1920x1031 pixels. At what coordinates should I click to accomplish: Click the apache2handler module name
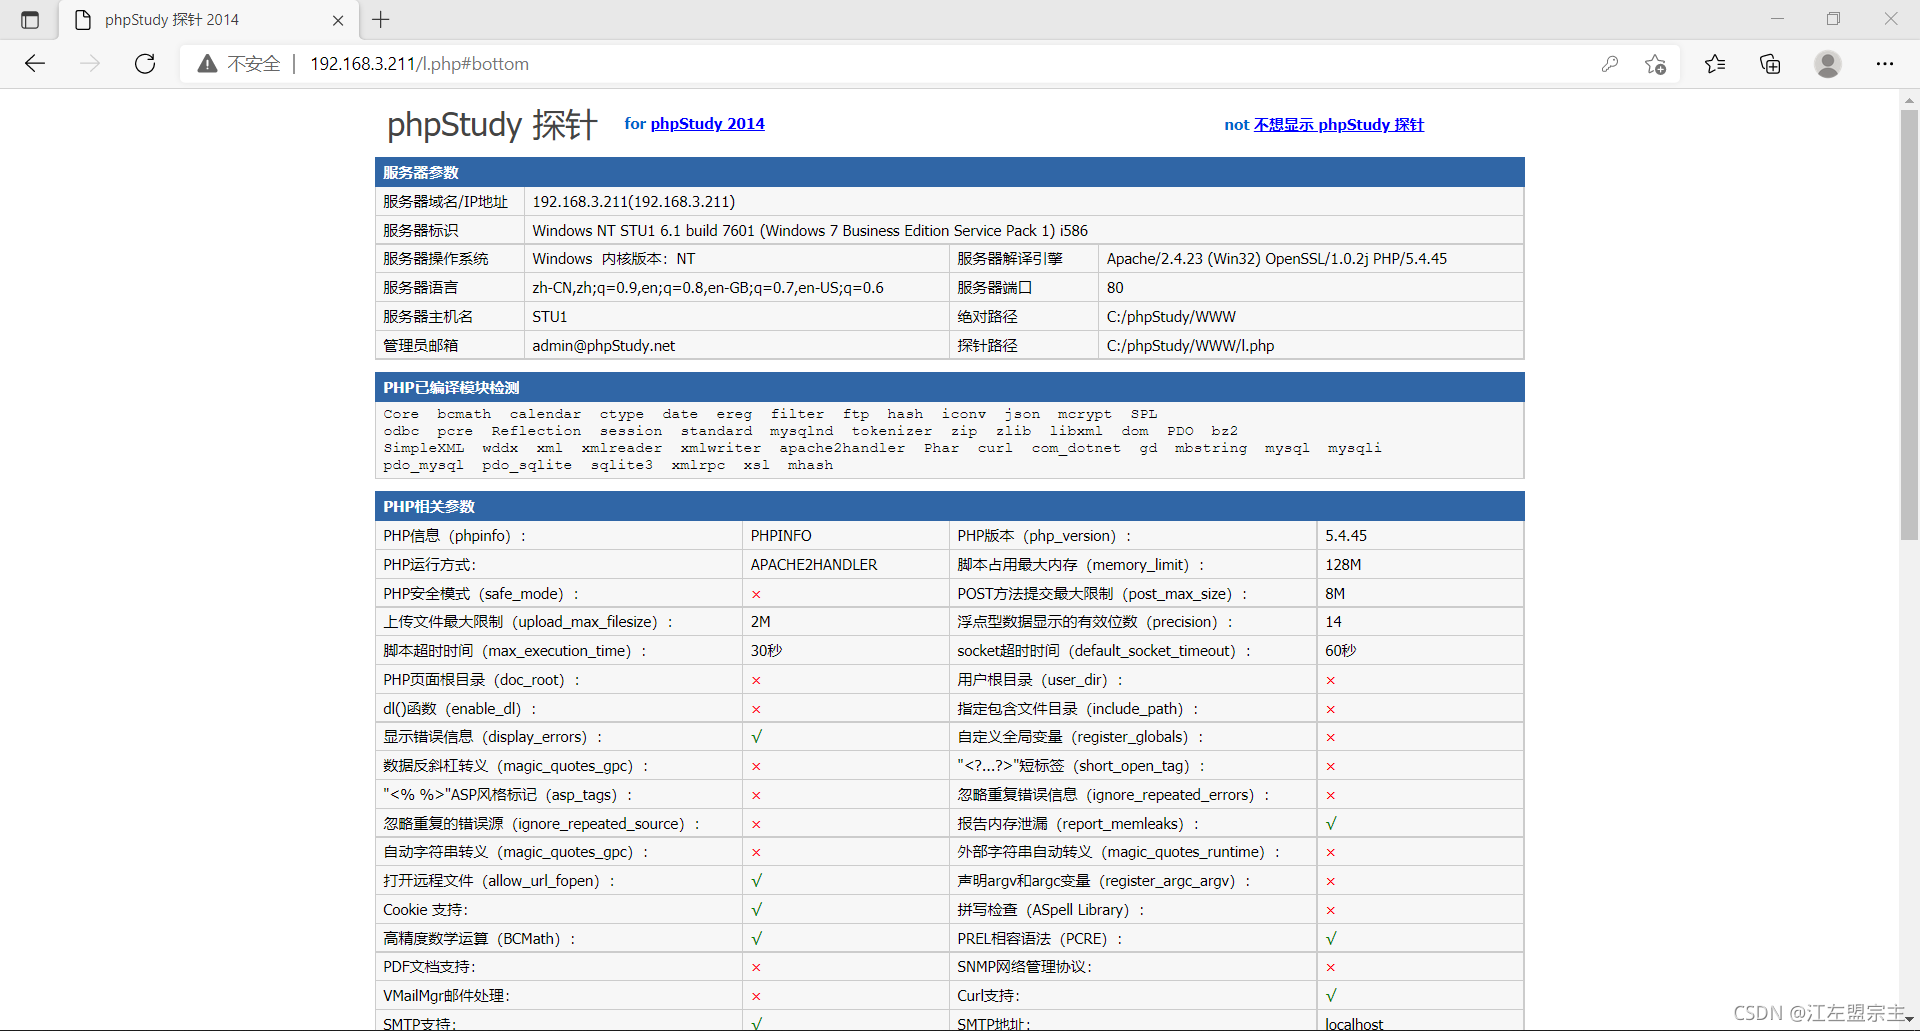(842, 448)
